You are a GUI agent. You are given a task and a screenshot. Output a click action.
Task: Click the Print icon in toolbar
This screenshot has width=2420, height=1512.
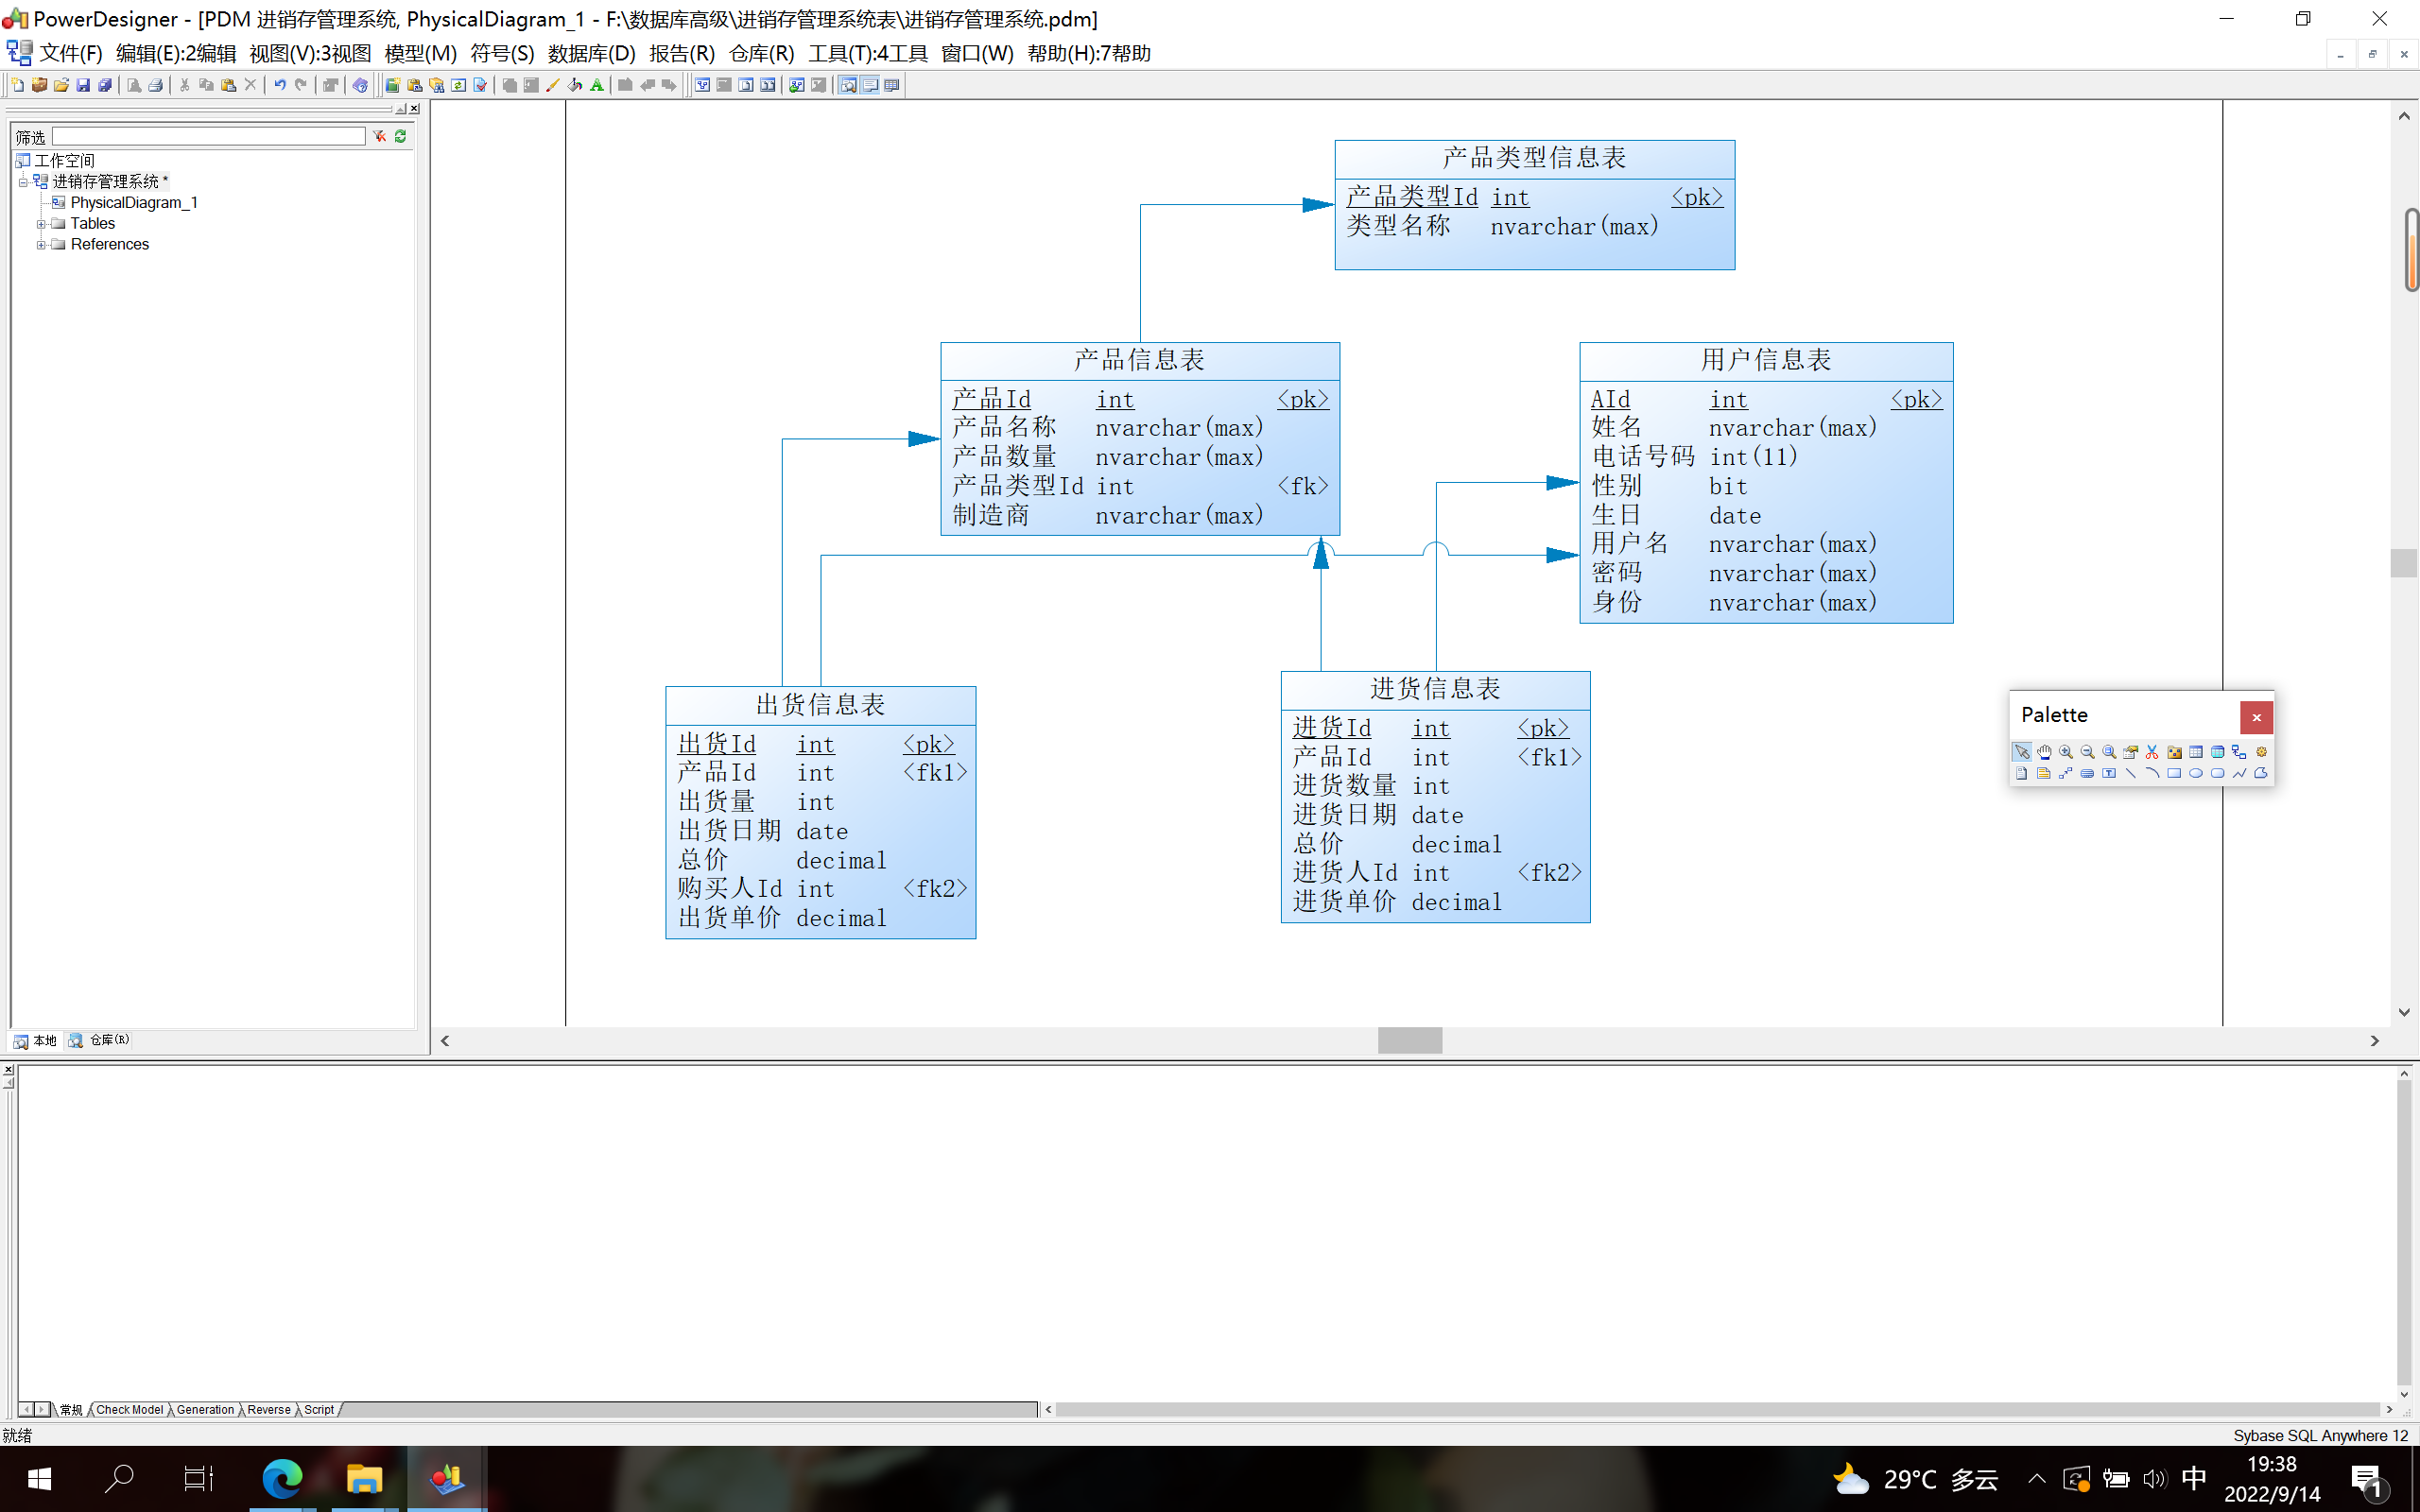pos(156,85)
